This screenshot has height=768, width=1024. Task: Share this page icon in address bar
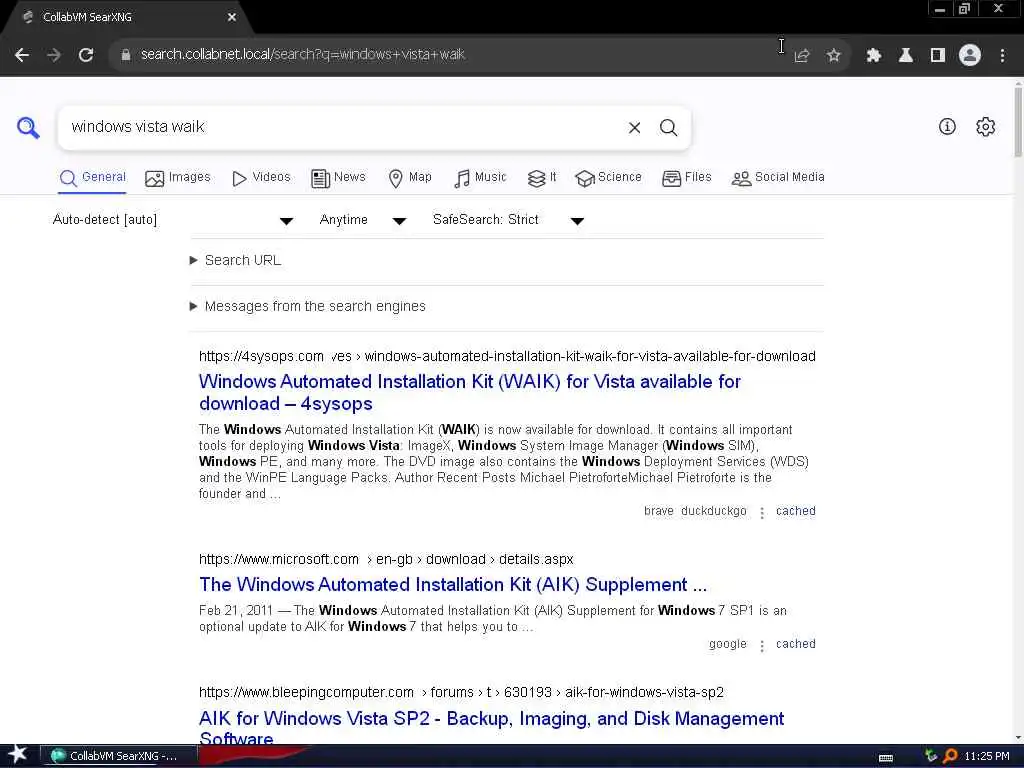tap(802, 56)
